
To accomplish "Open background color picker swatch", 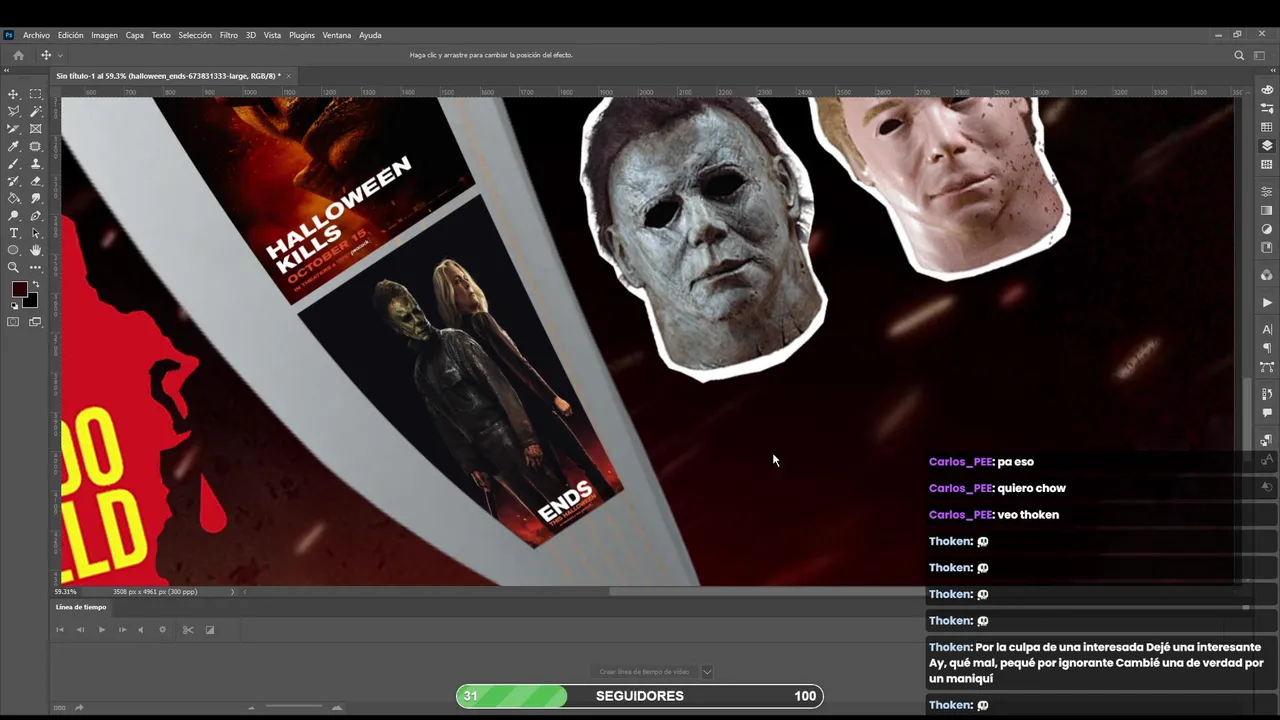I will coord(31,300).
